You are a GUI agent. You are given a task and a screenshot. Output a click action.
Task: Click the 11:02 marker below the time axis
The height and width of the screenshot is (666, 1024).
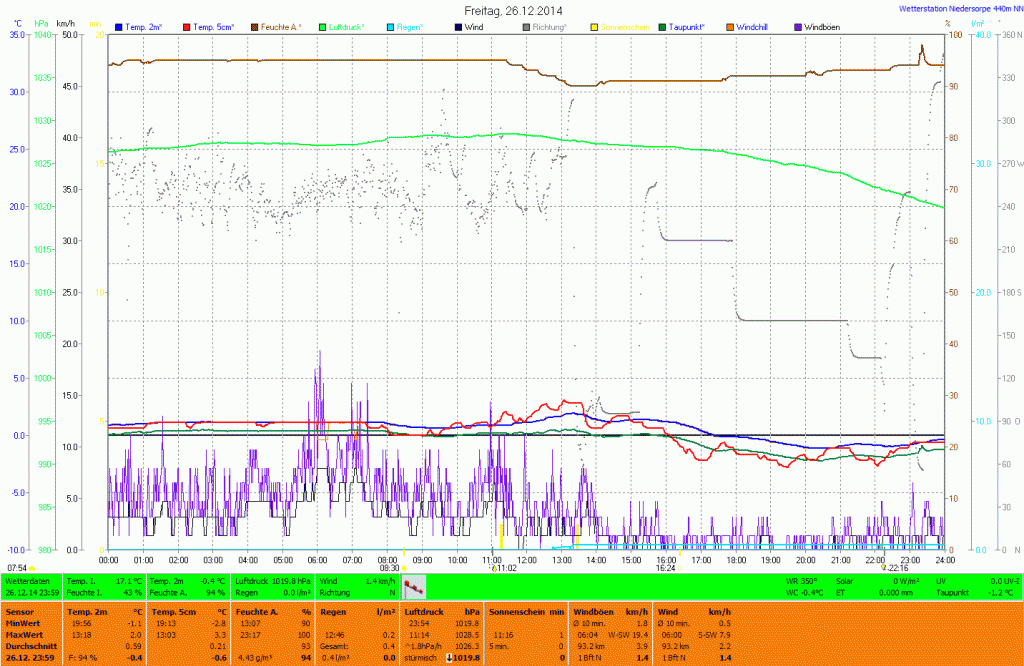(x=503, y=568)
